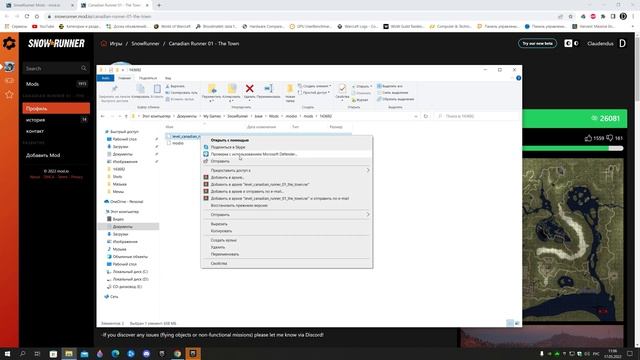Click the Properties checkmark icon in ribbon
This screenshot has height=360, width=640.
pos(342,89)
